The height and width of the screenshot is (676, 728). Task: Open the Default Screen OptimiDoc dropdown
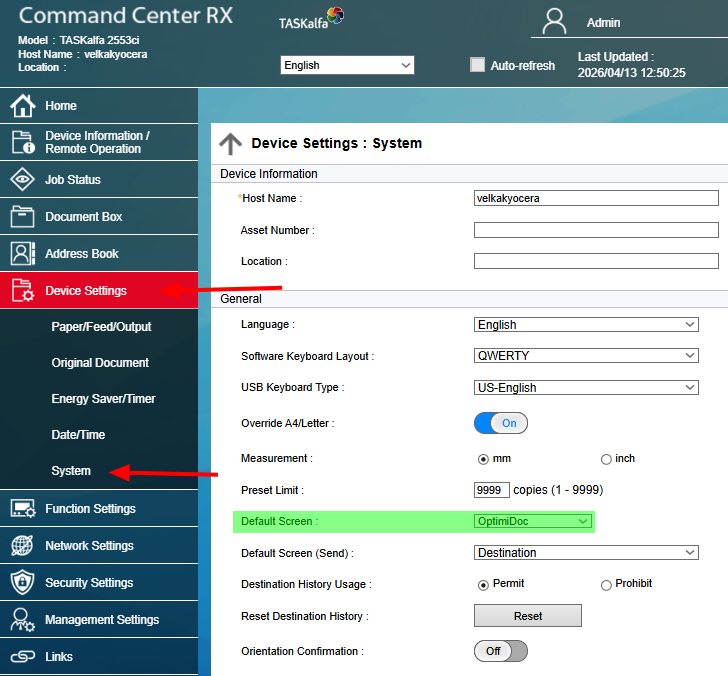(533, 521)
